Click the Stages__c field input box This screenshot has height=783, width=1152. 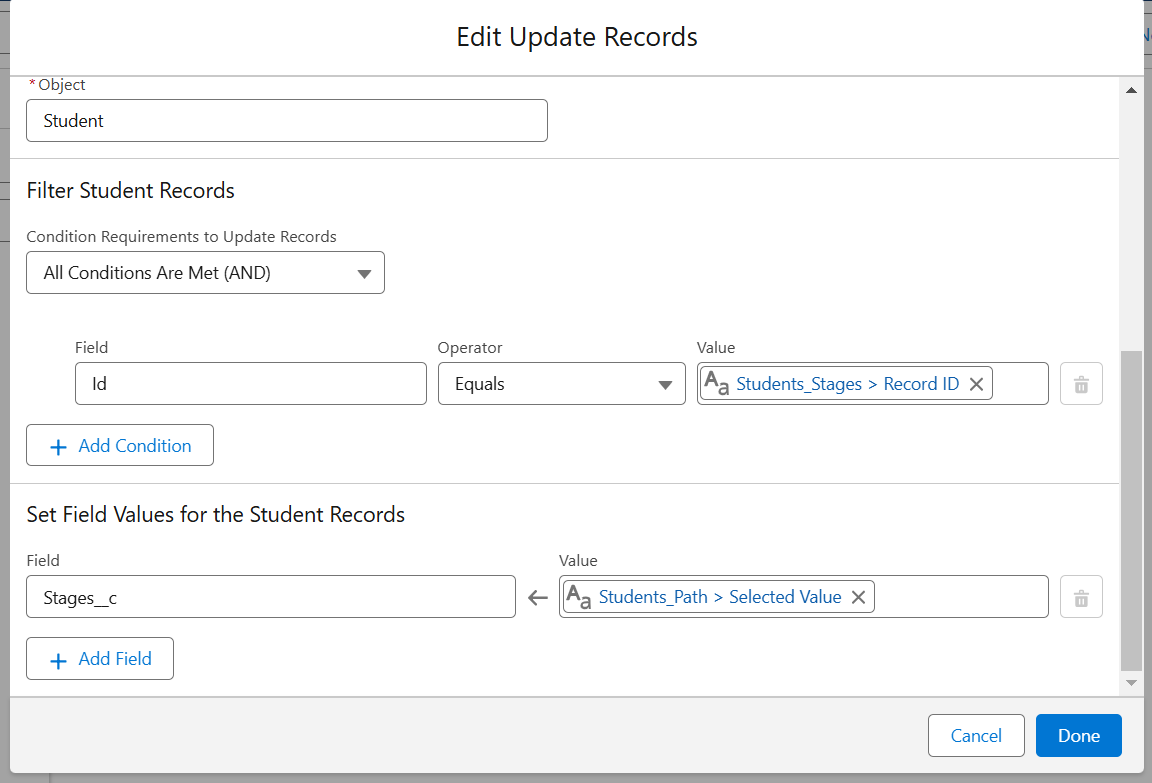pos(270,596)
